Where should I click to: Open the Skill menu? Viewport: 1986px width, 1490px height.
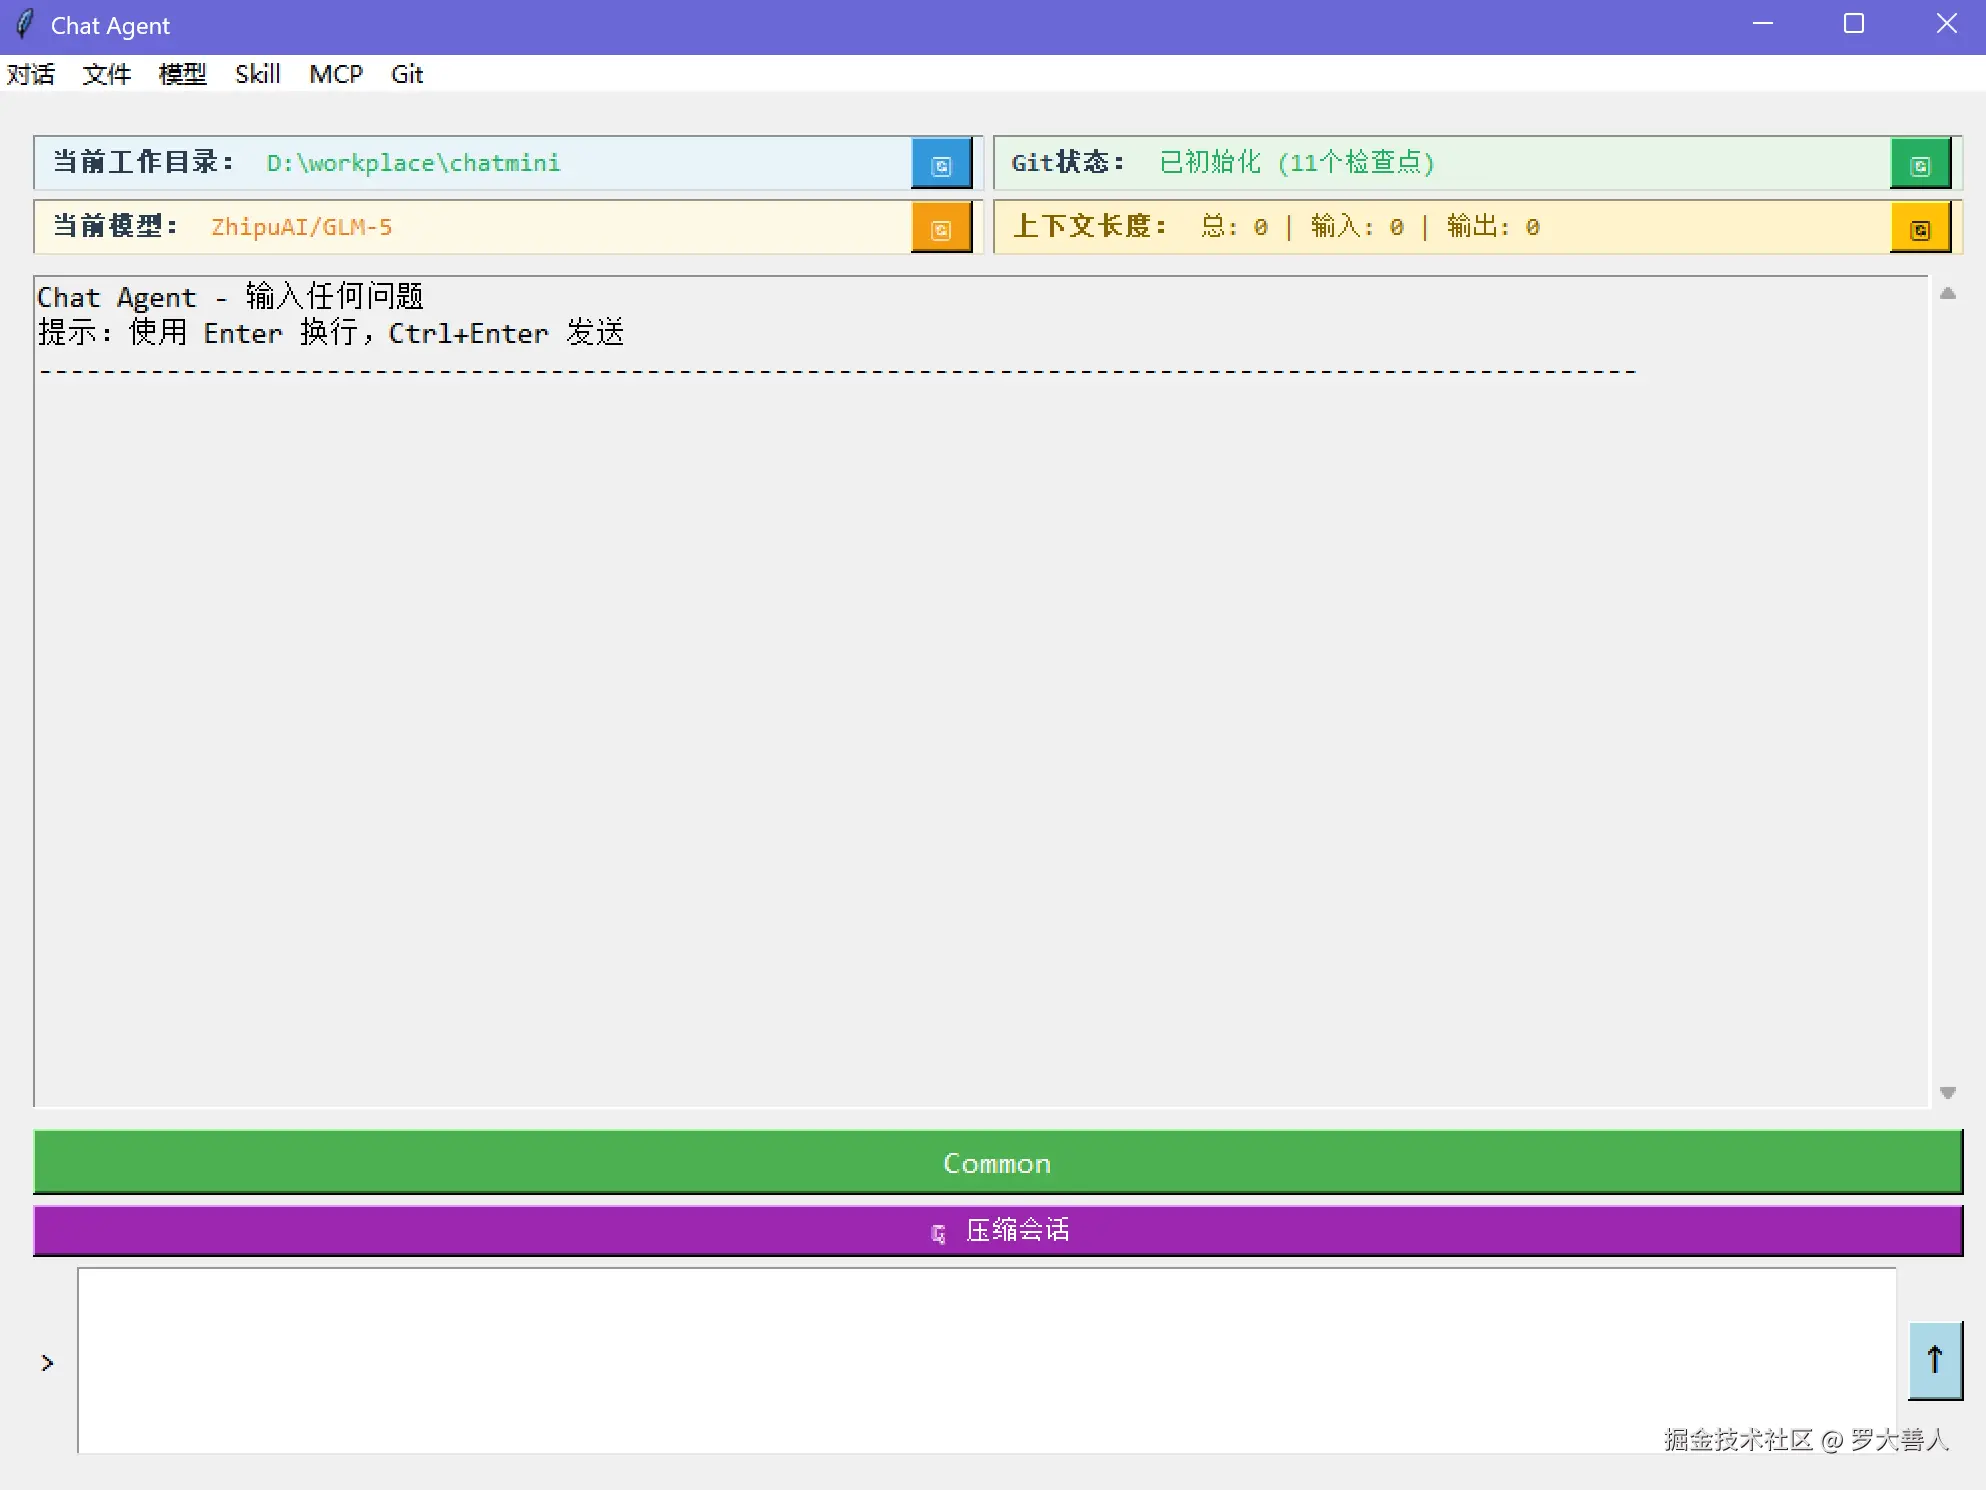(257, 74)
